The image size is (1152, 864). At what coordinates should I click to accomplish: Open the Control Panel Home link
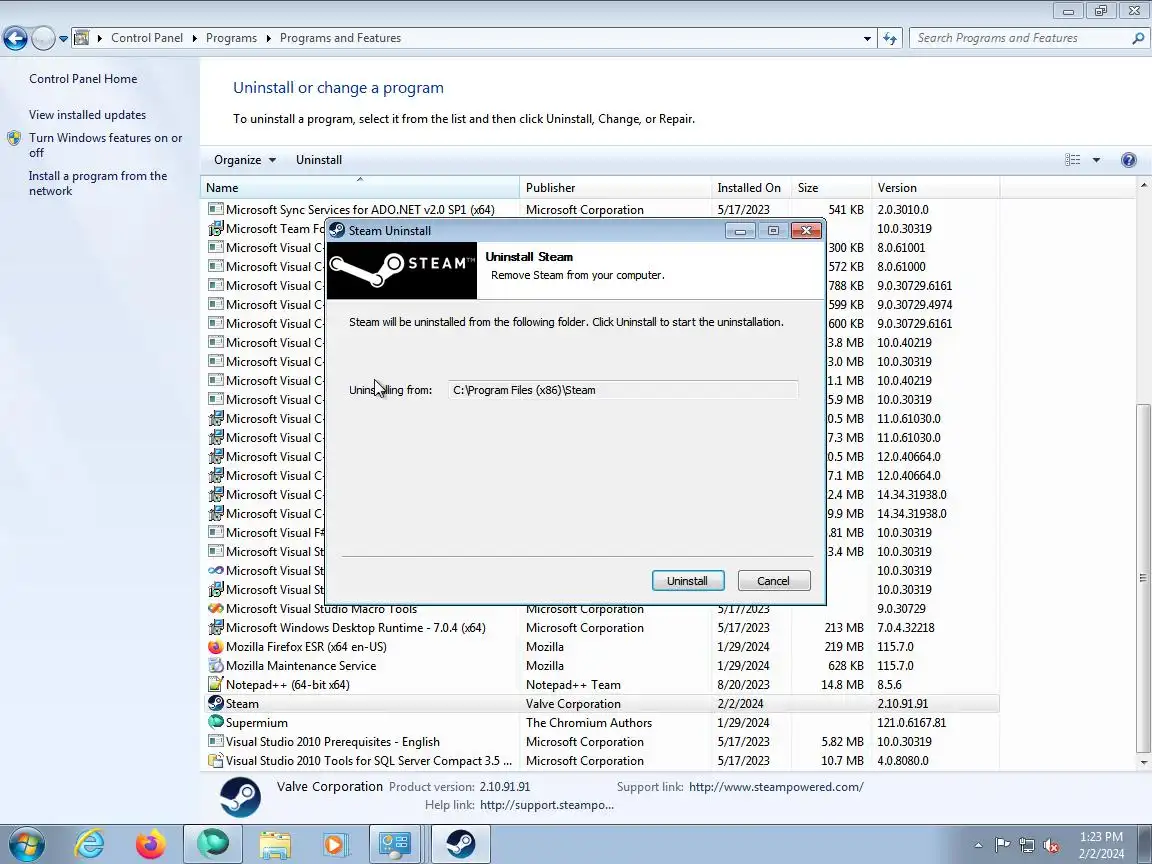(x=83, y=79)
